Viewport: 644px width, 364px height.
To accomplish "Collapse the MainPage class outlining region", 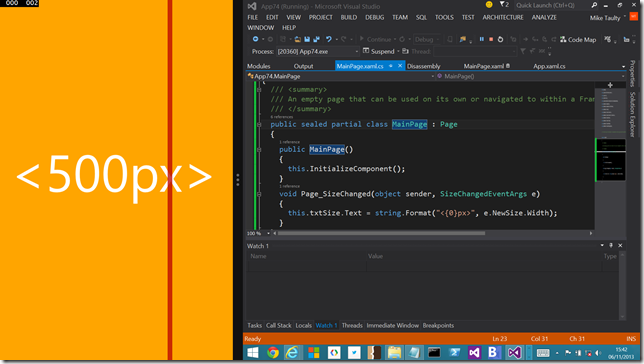I will (259, 124).
